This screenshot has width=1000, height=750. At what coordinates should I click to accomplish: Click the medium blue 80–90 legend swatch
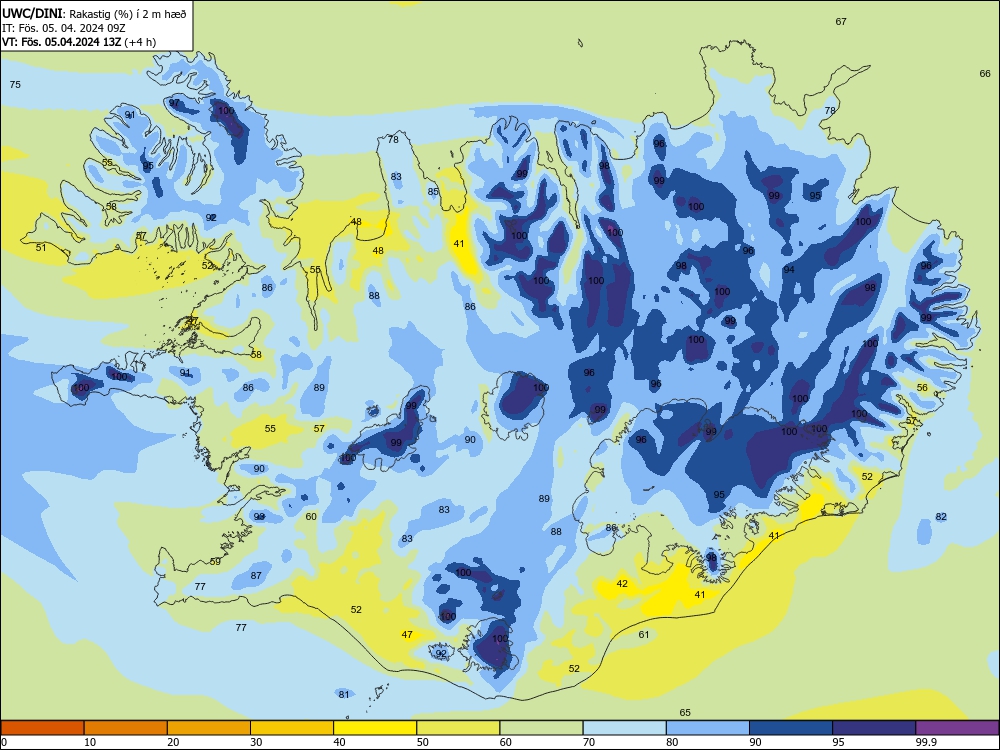pyautogui.click(x=708, y=728)
